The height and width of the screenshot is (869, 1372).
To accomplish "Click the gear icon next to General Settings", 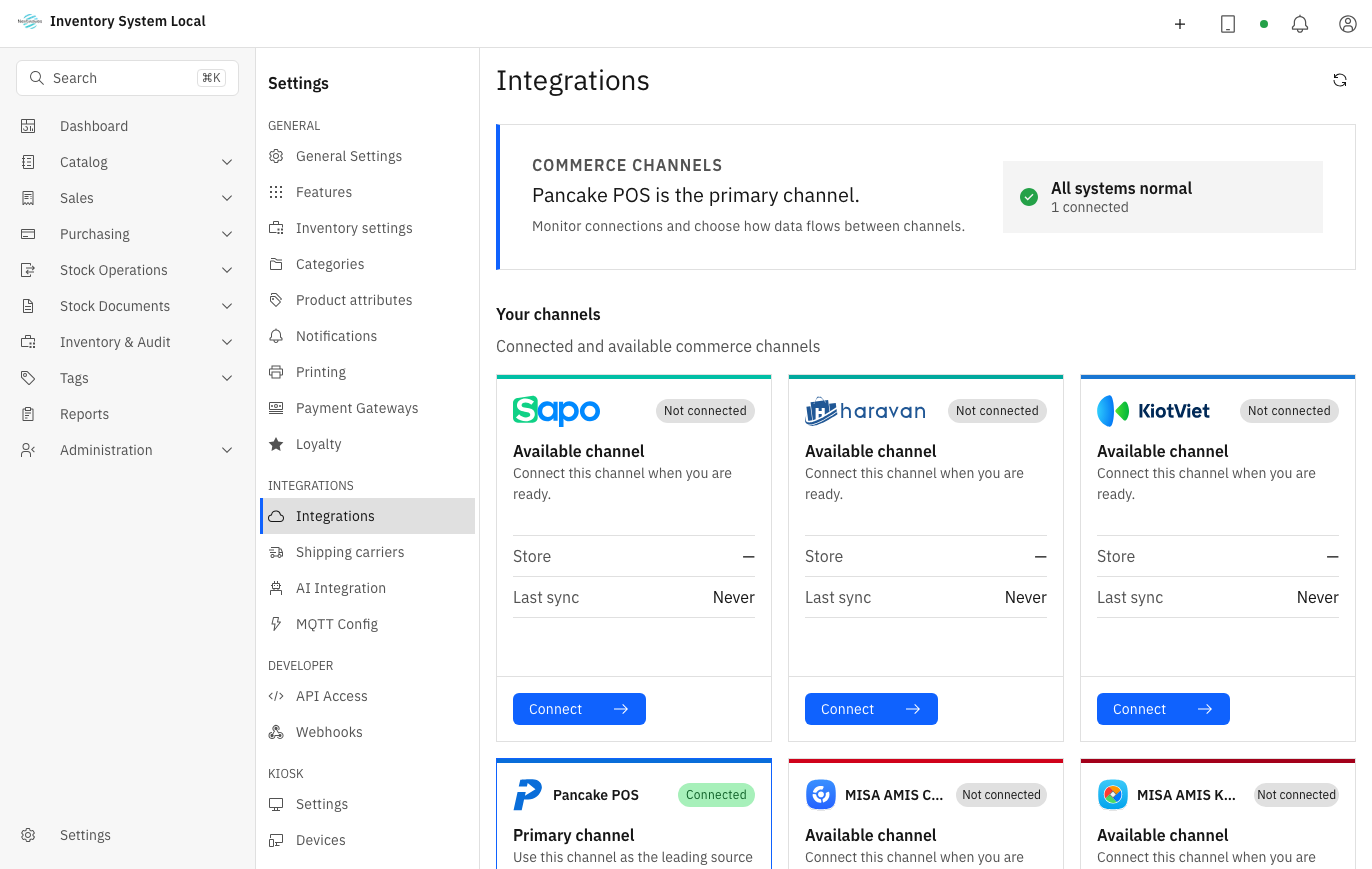I will (x=276, y=156).
